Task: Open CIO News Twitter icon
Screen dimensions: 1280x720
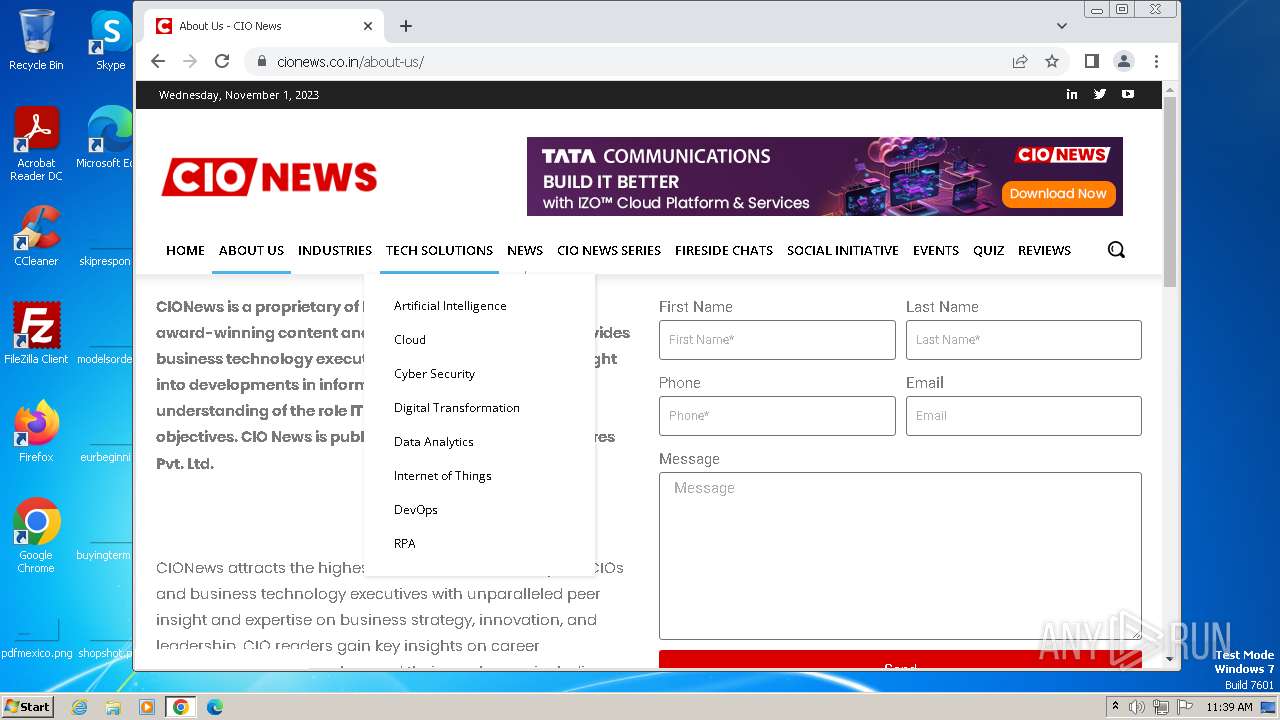Action: point(1100,94)
